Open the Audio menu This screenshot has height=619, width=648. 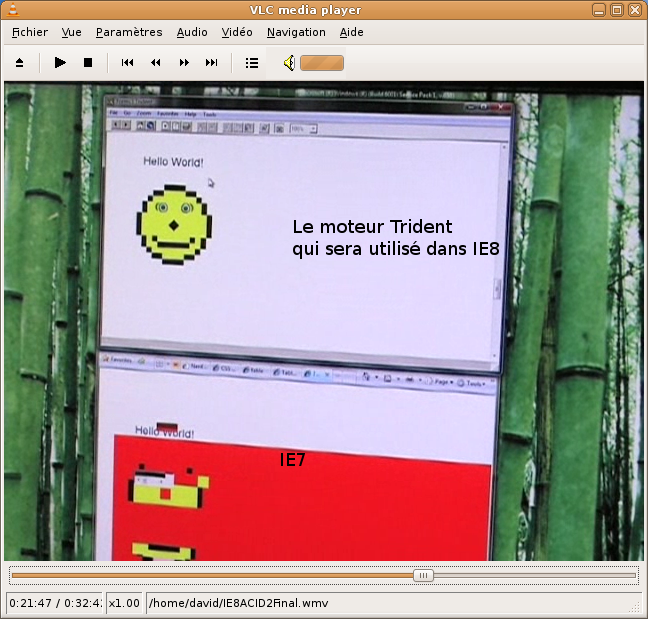(192, 32)
